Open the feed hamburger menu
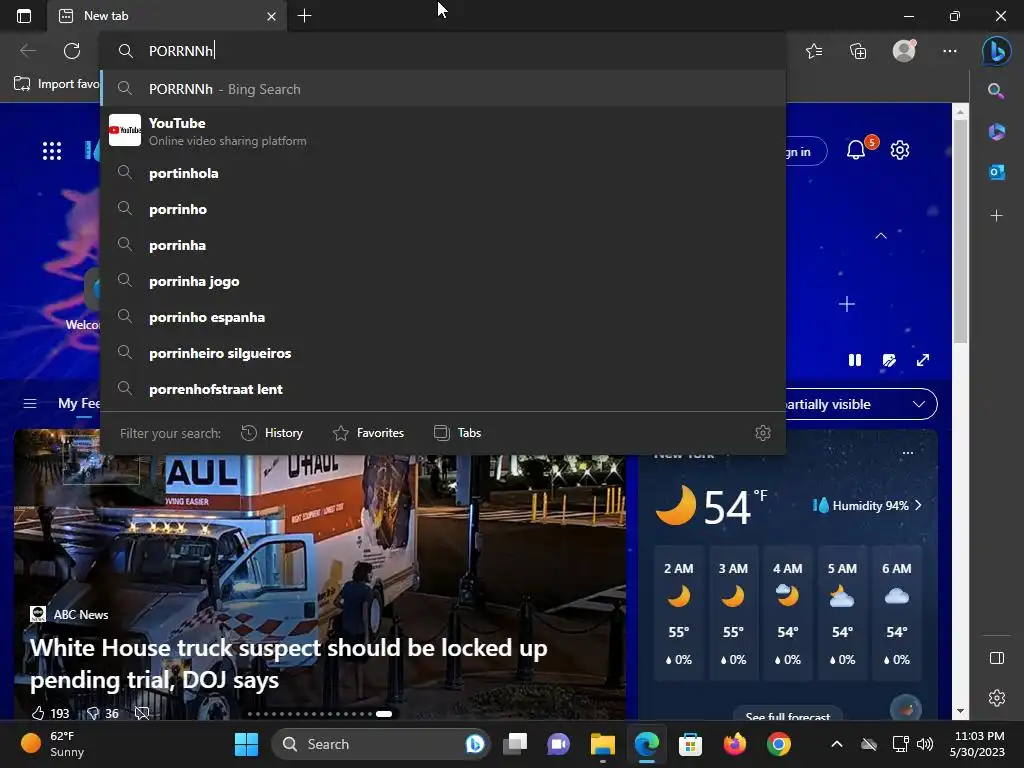The width and height of the screenshot is (1024, 768). 30,404
